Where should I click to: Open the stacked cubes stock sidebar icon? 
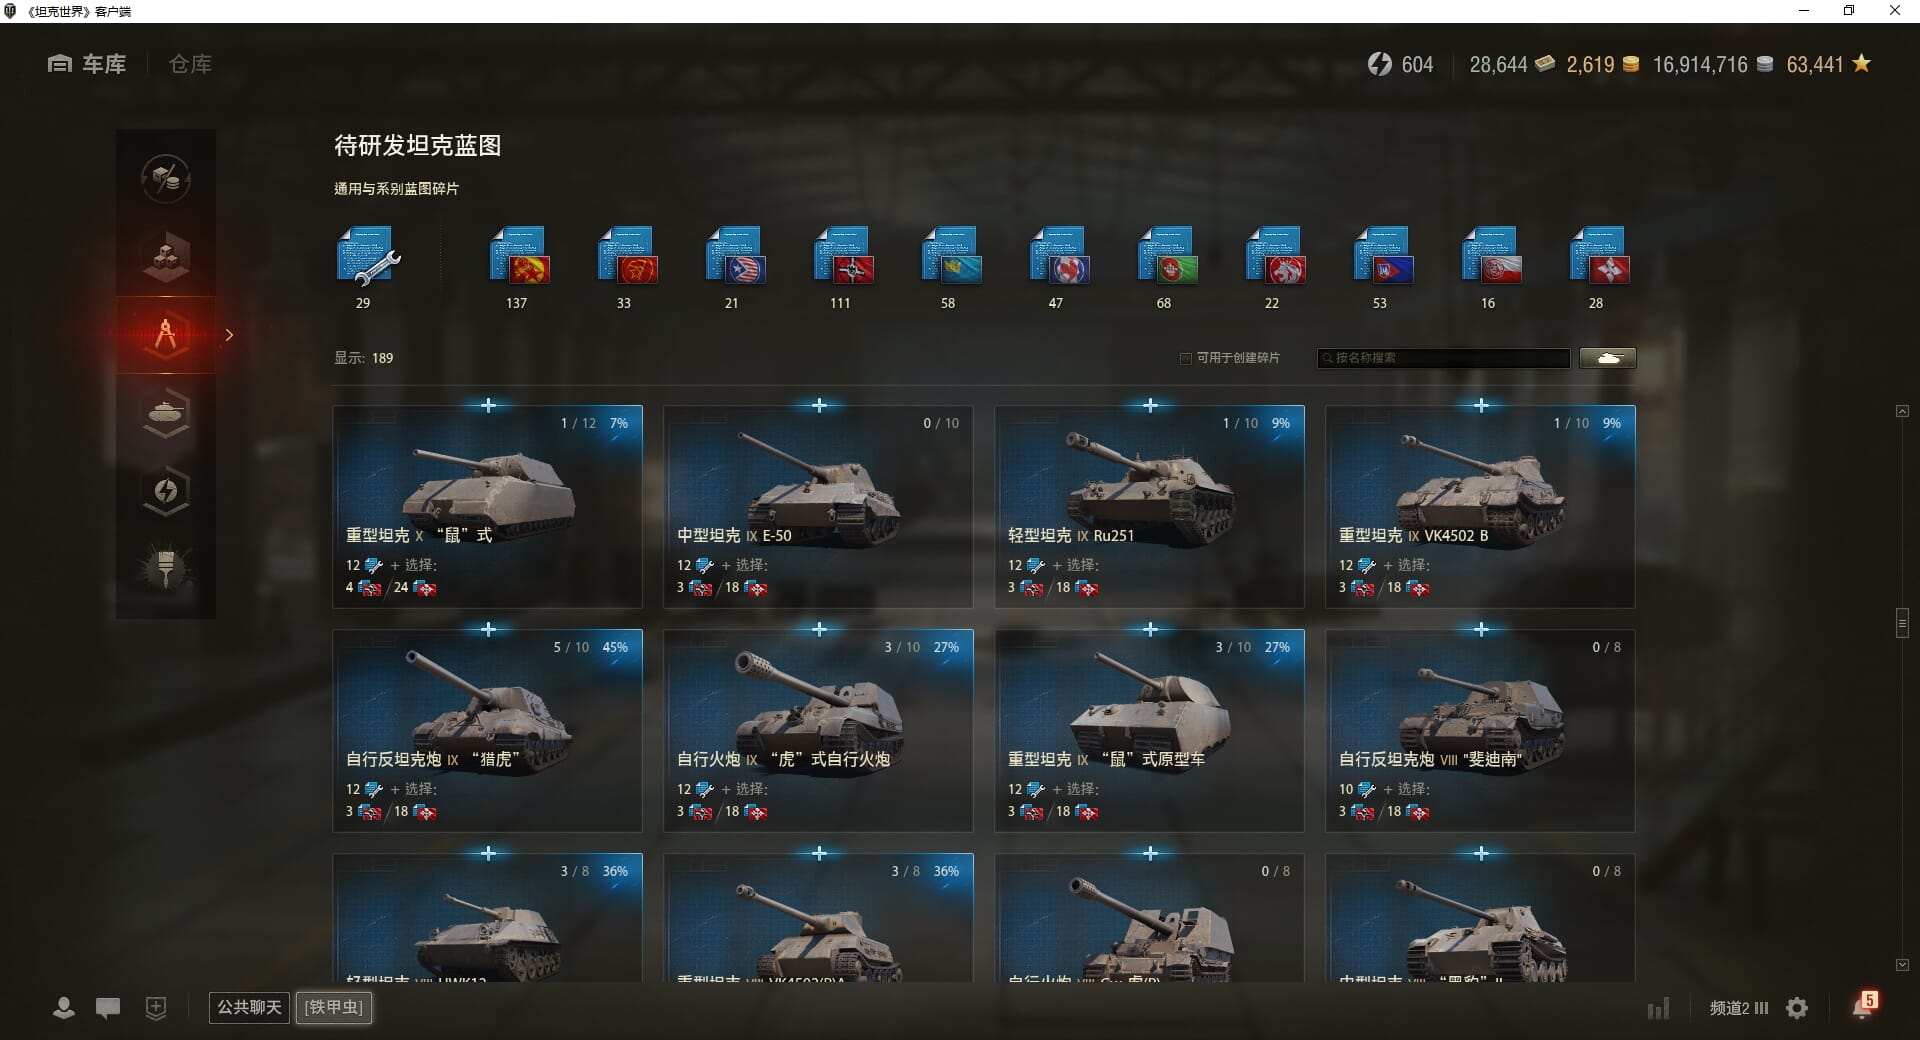pyautogui.click(x=166, y=257)
